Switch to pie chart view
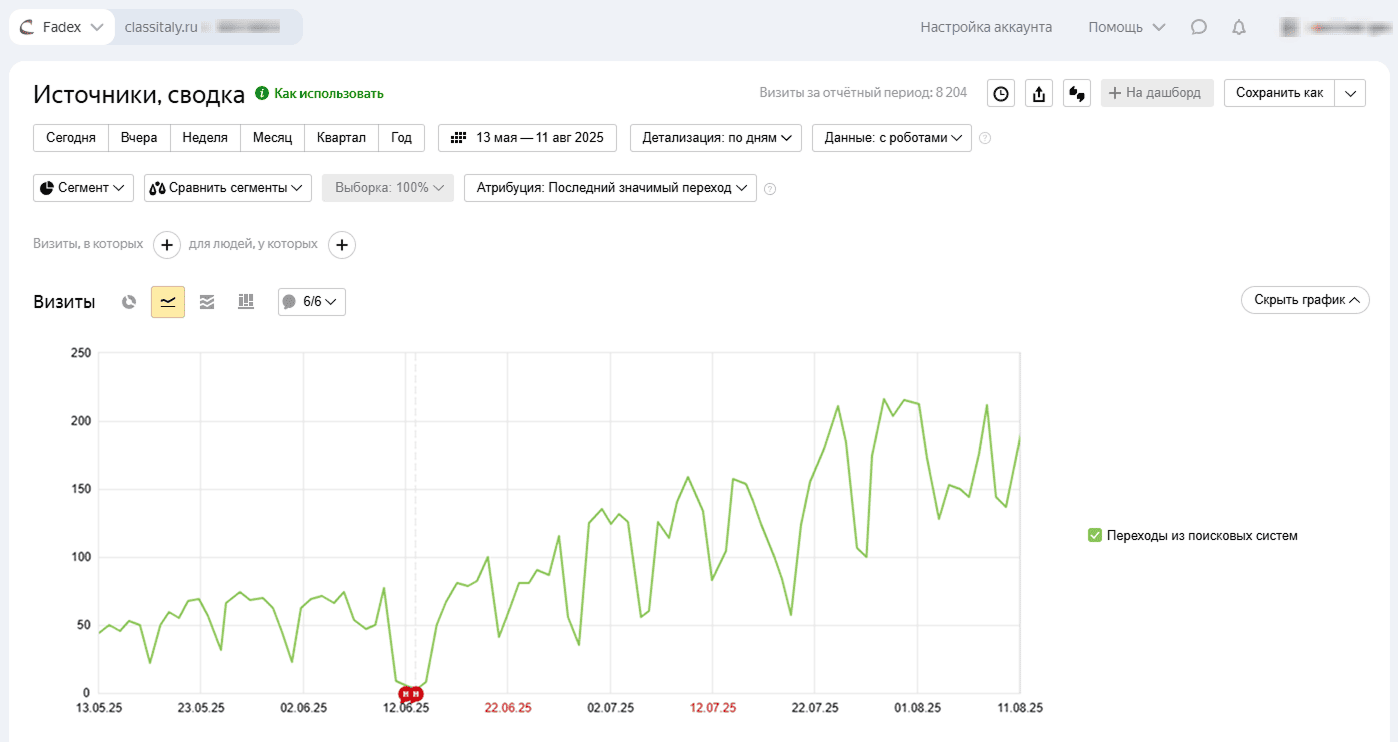This screenshot has width=1398, height=742. pos(129,301)
